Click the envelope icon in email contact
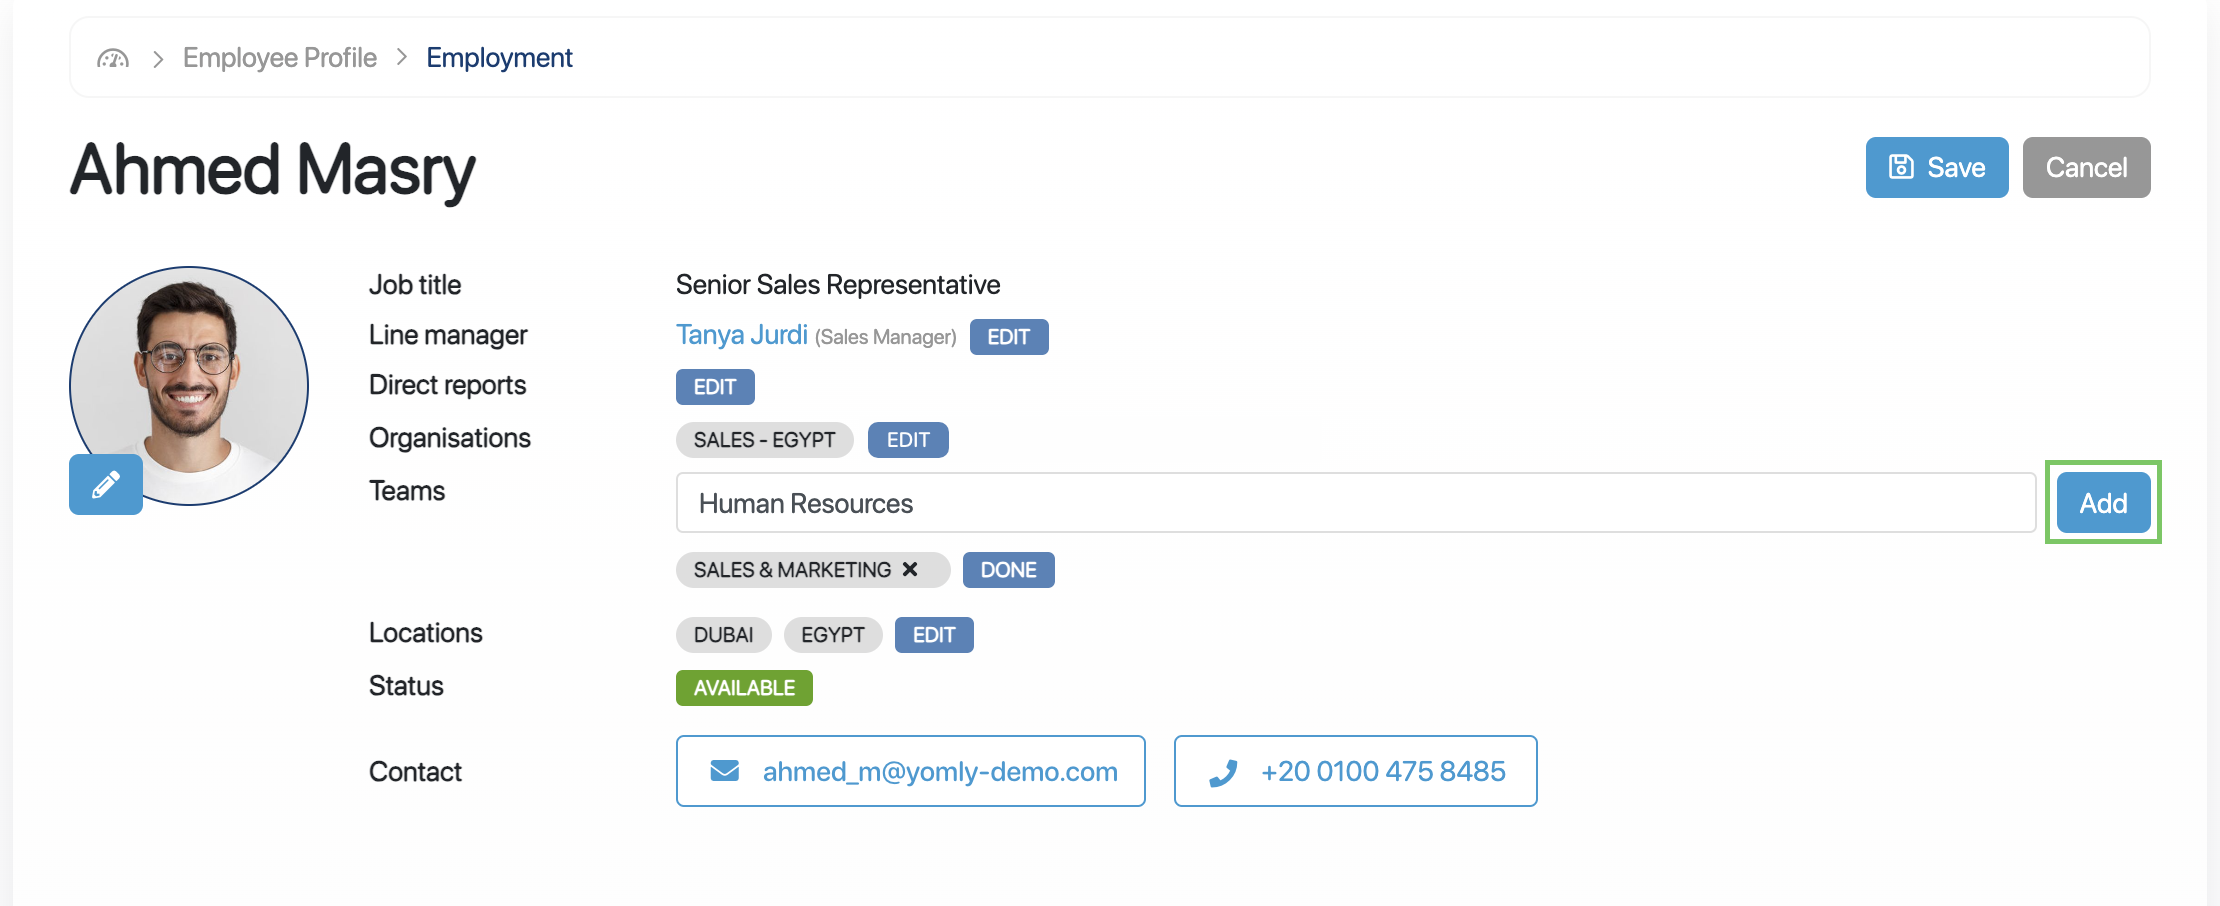Screen dimensions: 2220x906 pos(725,771)
